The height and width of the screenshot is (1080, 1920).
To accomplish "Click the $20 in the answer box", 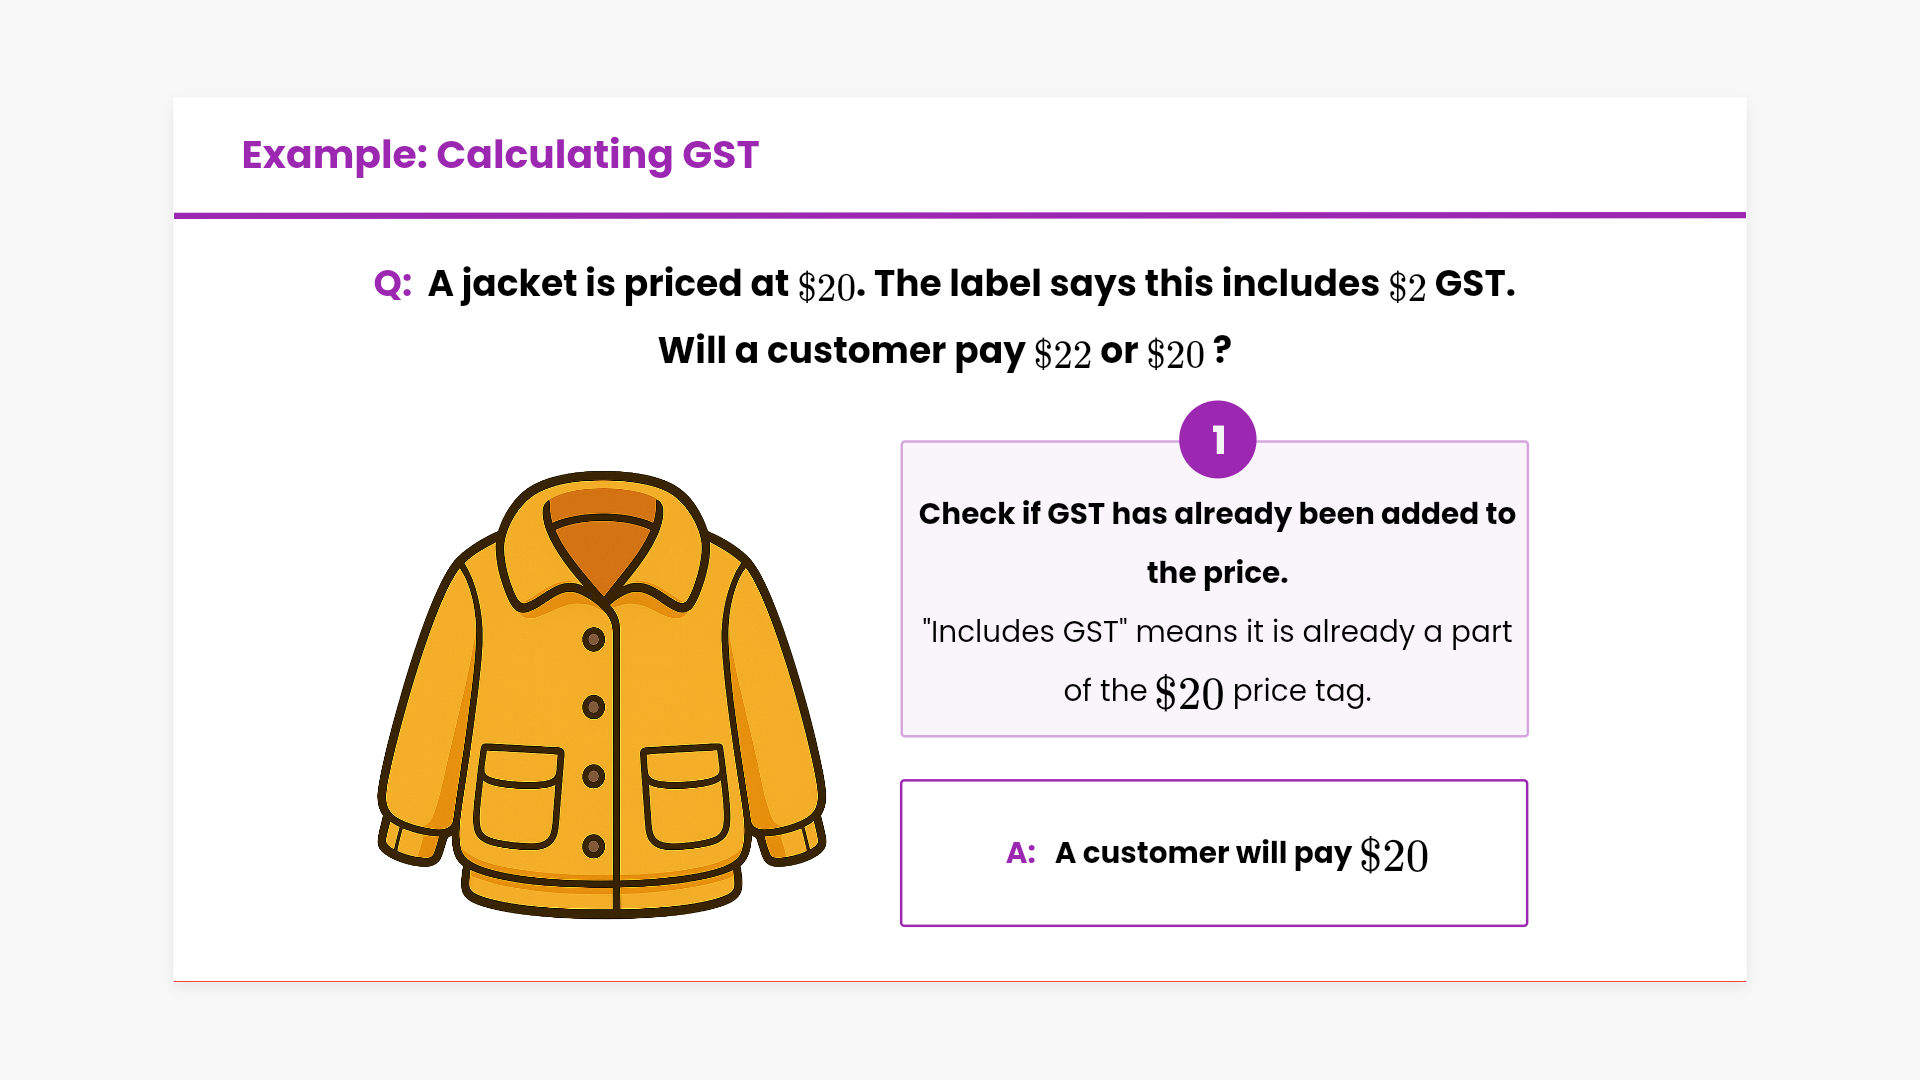I will tap(1394, 856).
